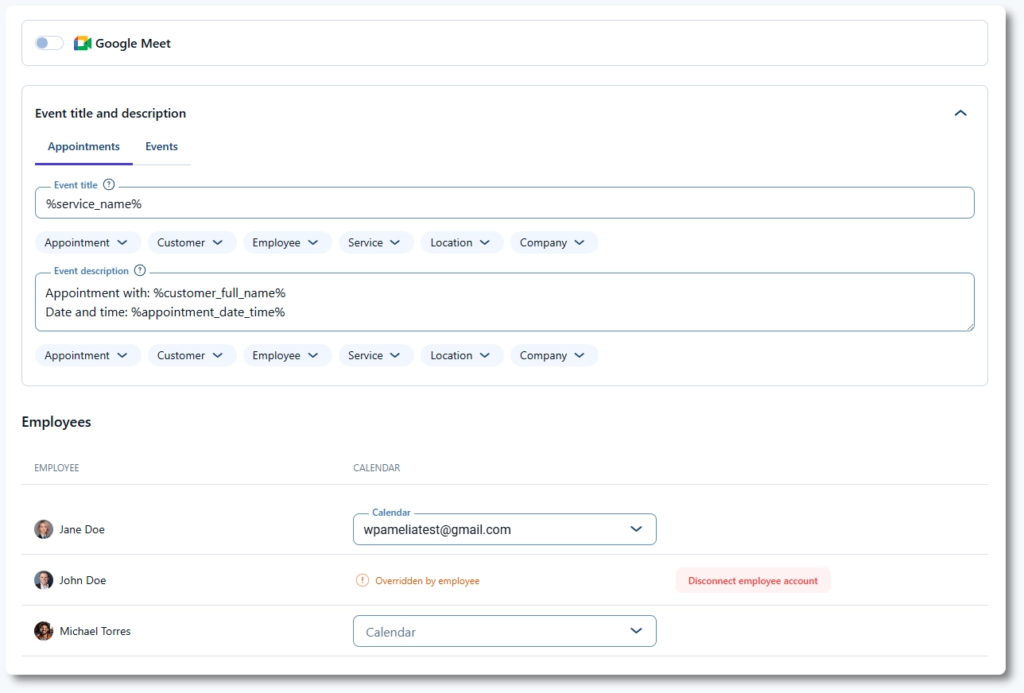
Task: Expand Customer placeholders below Event description
Action: click(x=192, y=356)
